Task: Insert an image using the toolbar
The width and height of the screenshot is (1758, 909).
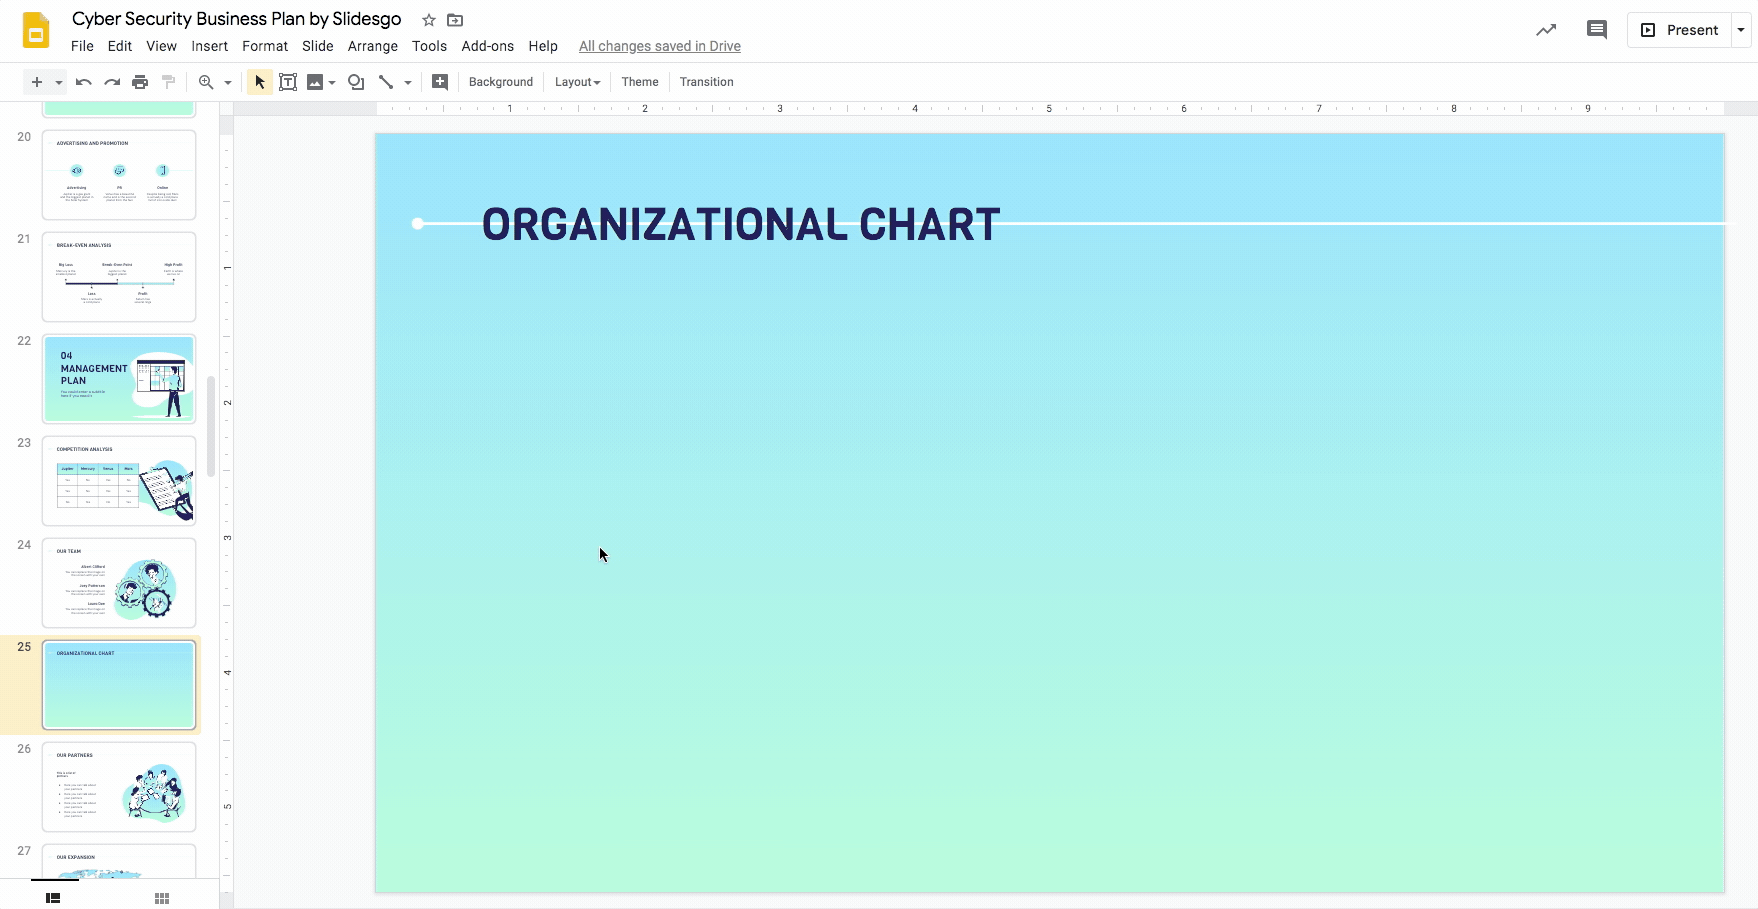Action: coord(315,81)
